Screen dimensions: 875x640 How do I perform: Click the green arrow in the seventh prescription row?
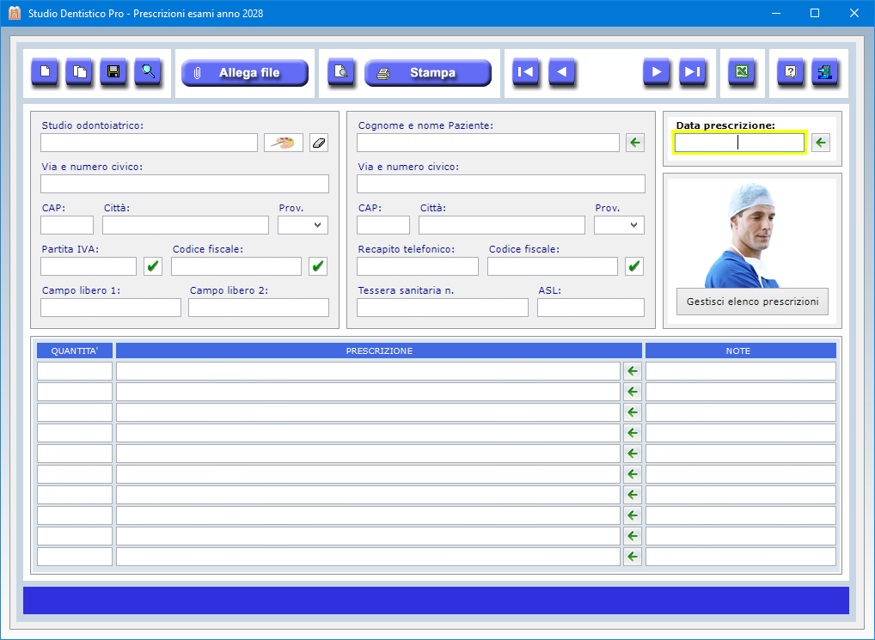pos(632,495)
